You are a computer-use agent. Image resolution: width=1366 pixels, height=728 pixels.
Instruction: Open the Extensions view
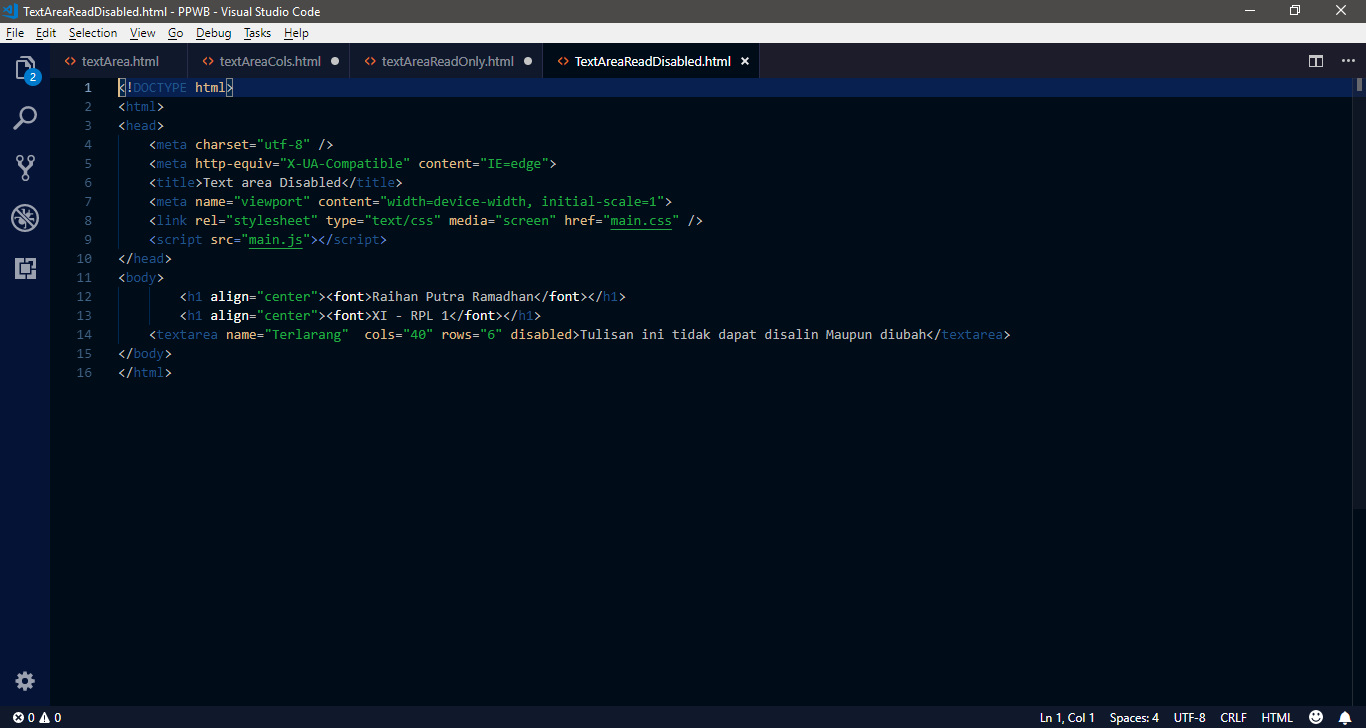pos(25,268)
